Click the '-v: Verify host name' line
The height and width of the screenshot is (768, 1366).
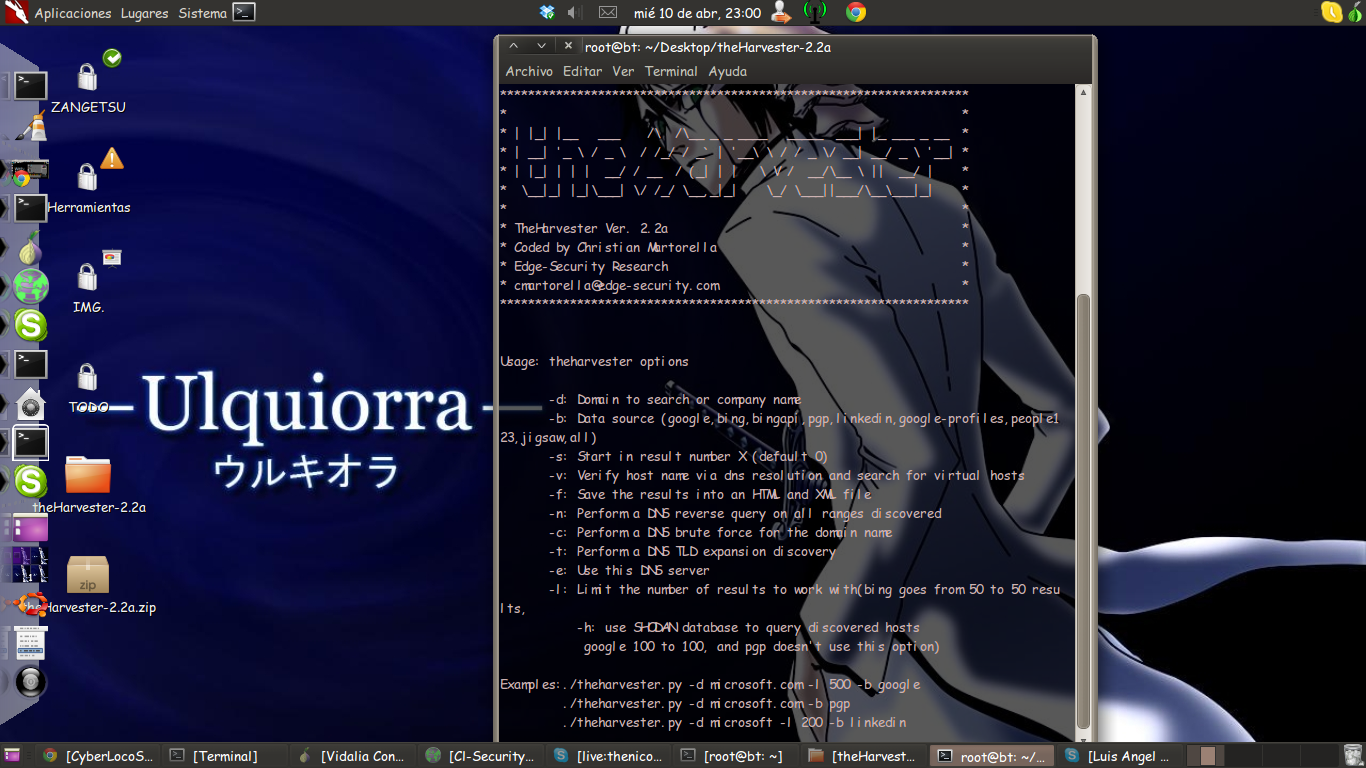(786, 475)
